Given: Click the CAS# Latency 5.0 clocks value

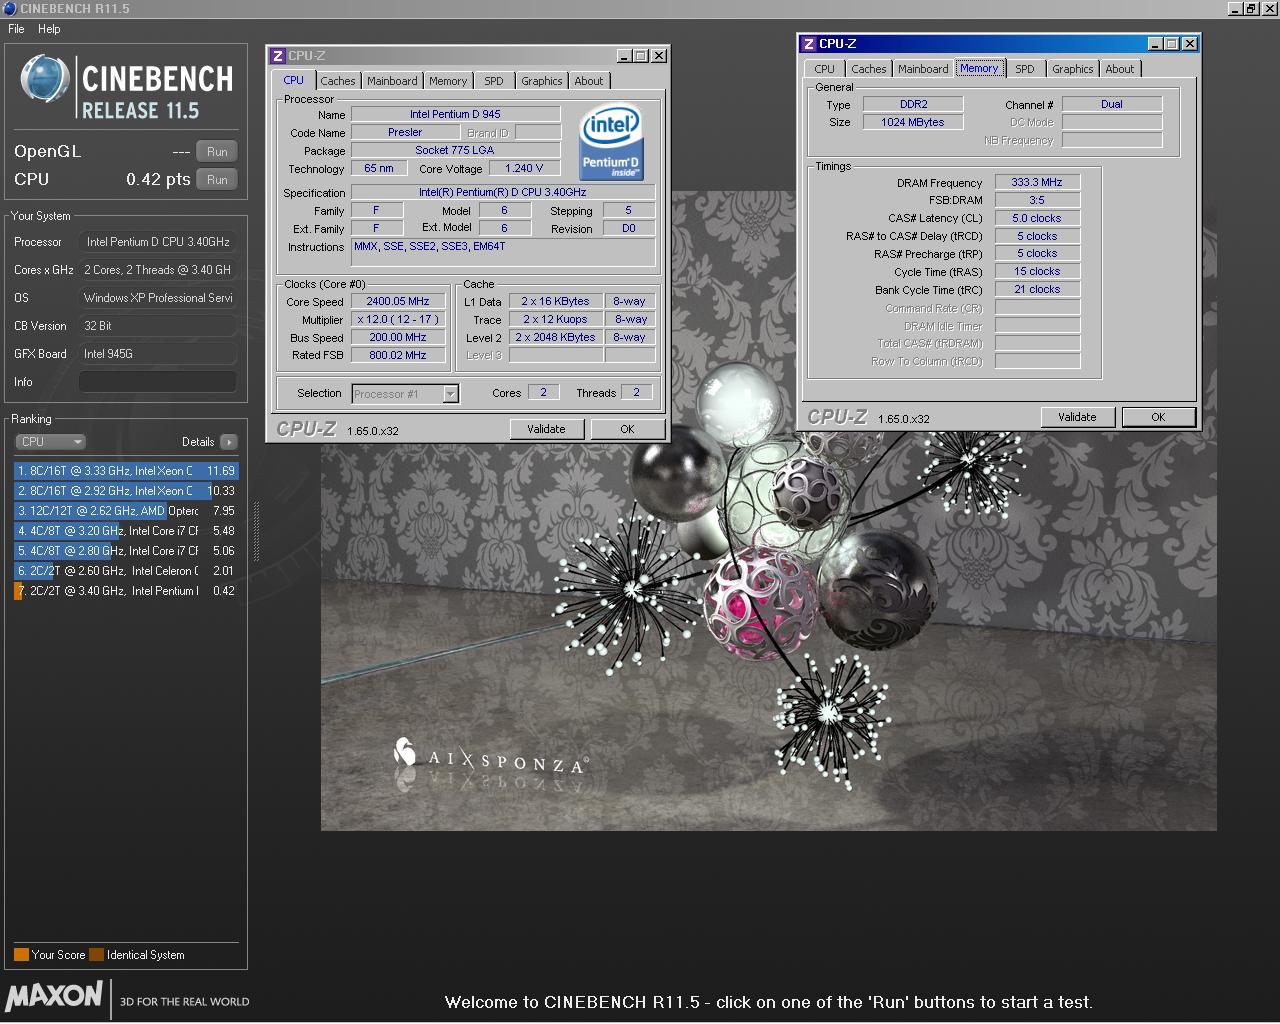Looking at the screenshot, I should click(x=1037, y=218).
